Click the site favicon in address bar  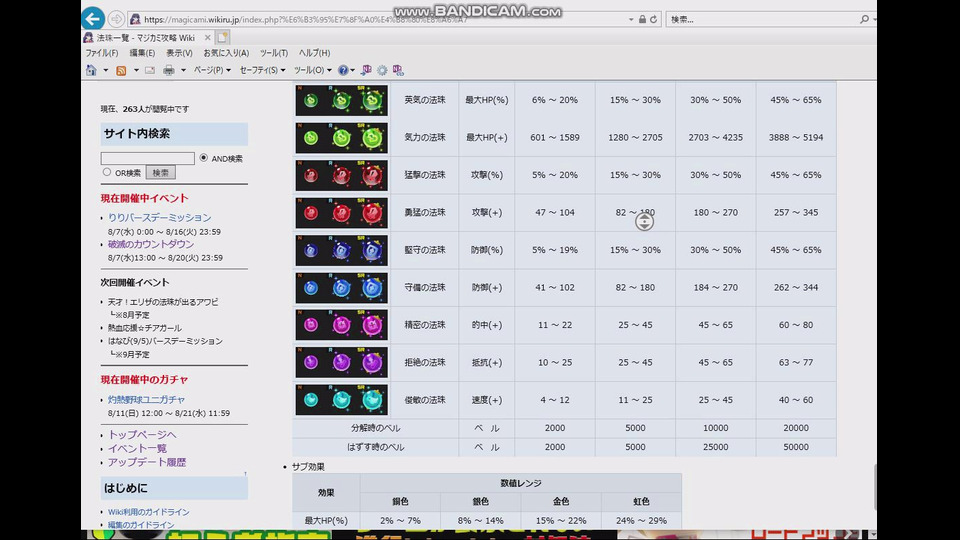pos(135,20)
